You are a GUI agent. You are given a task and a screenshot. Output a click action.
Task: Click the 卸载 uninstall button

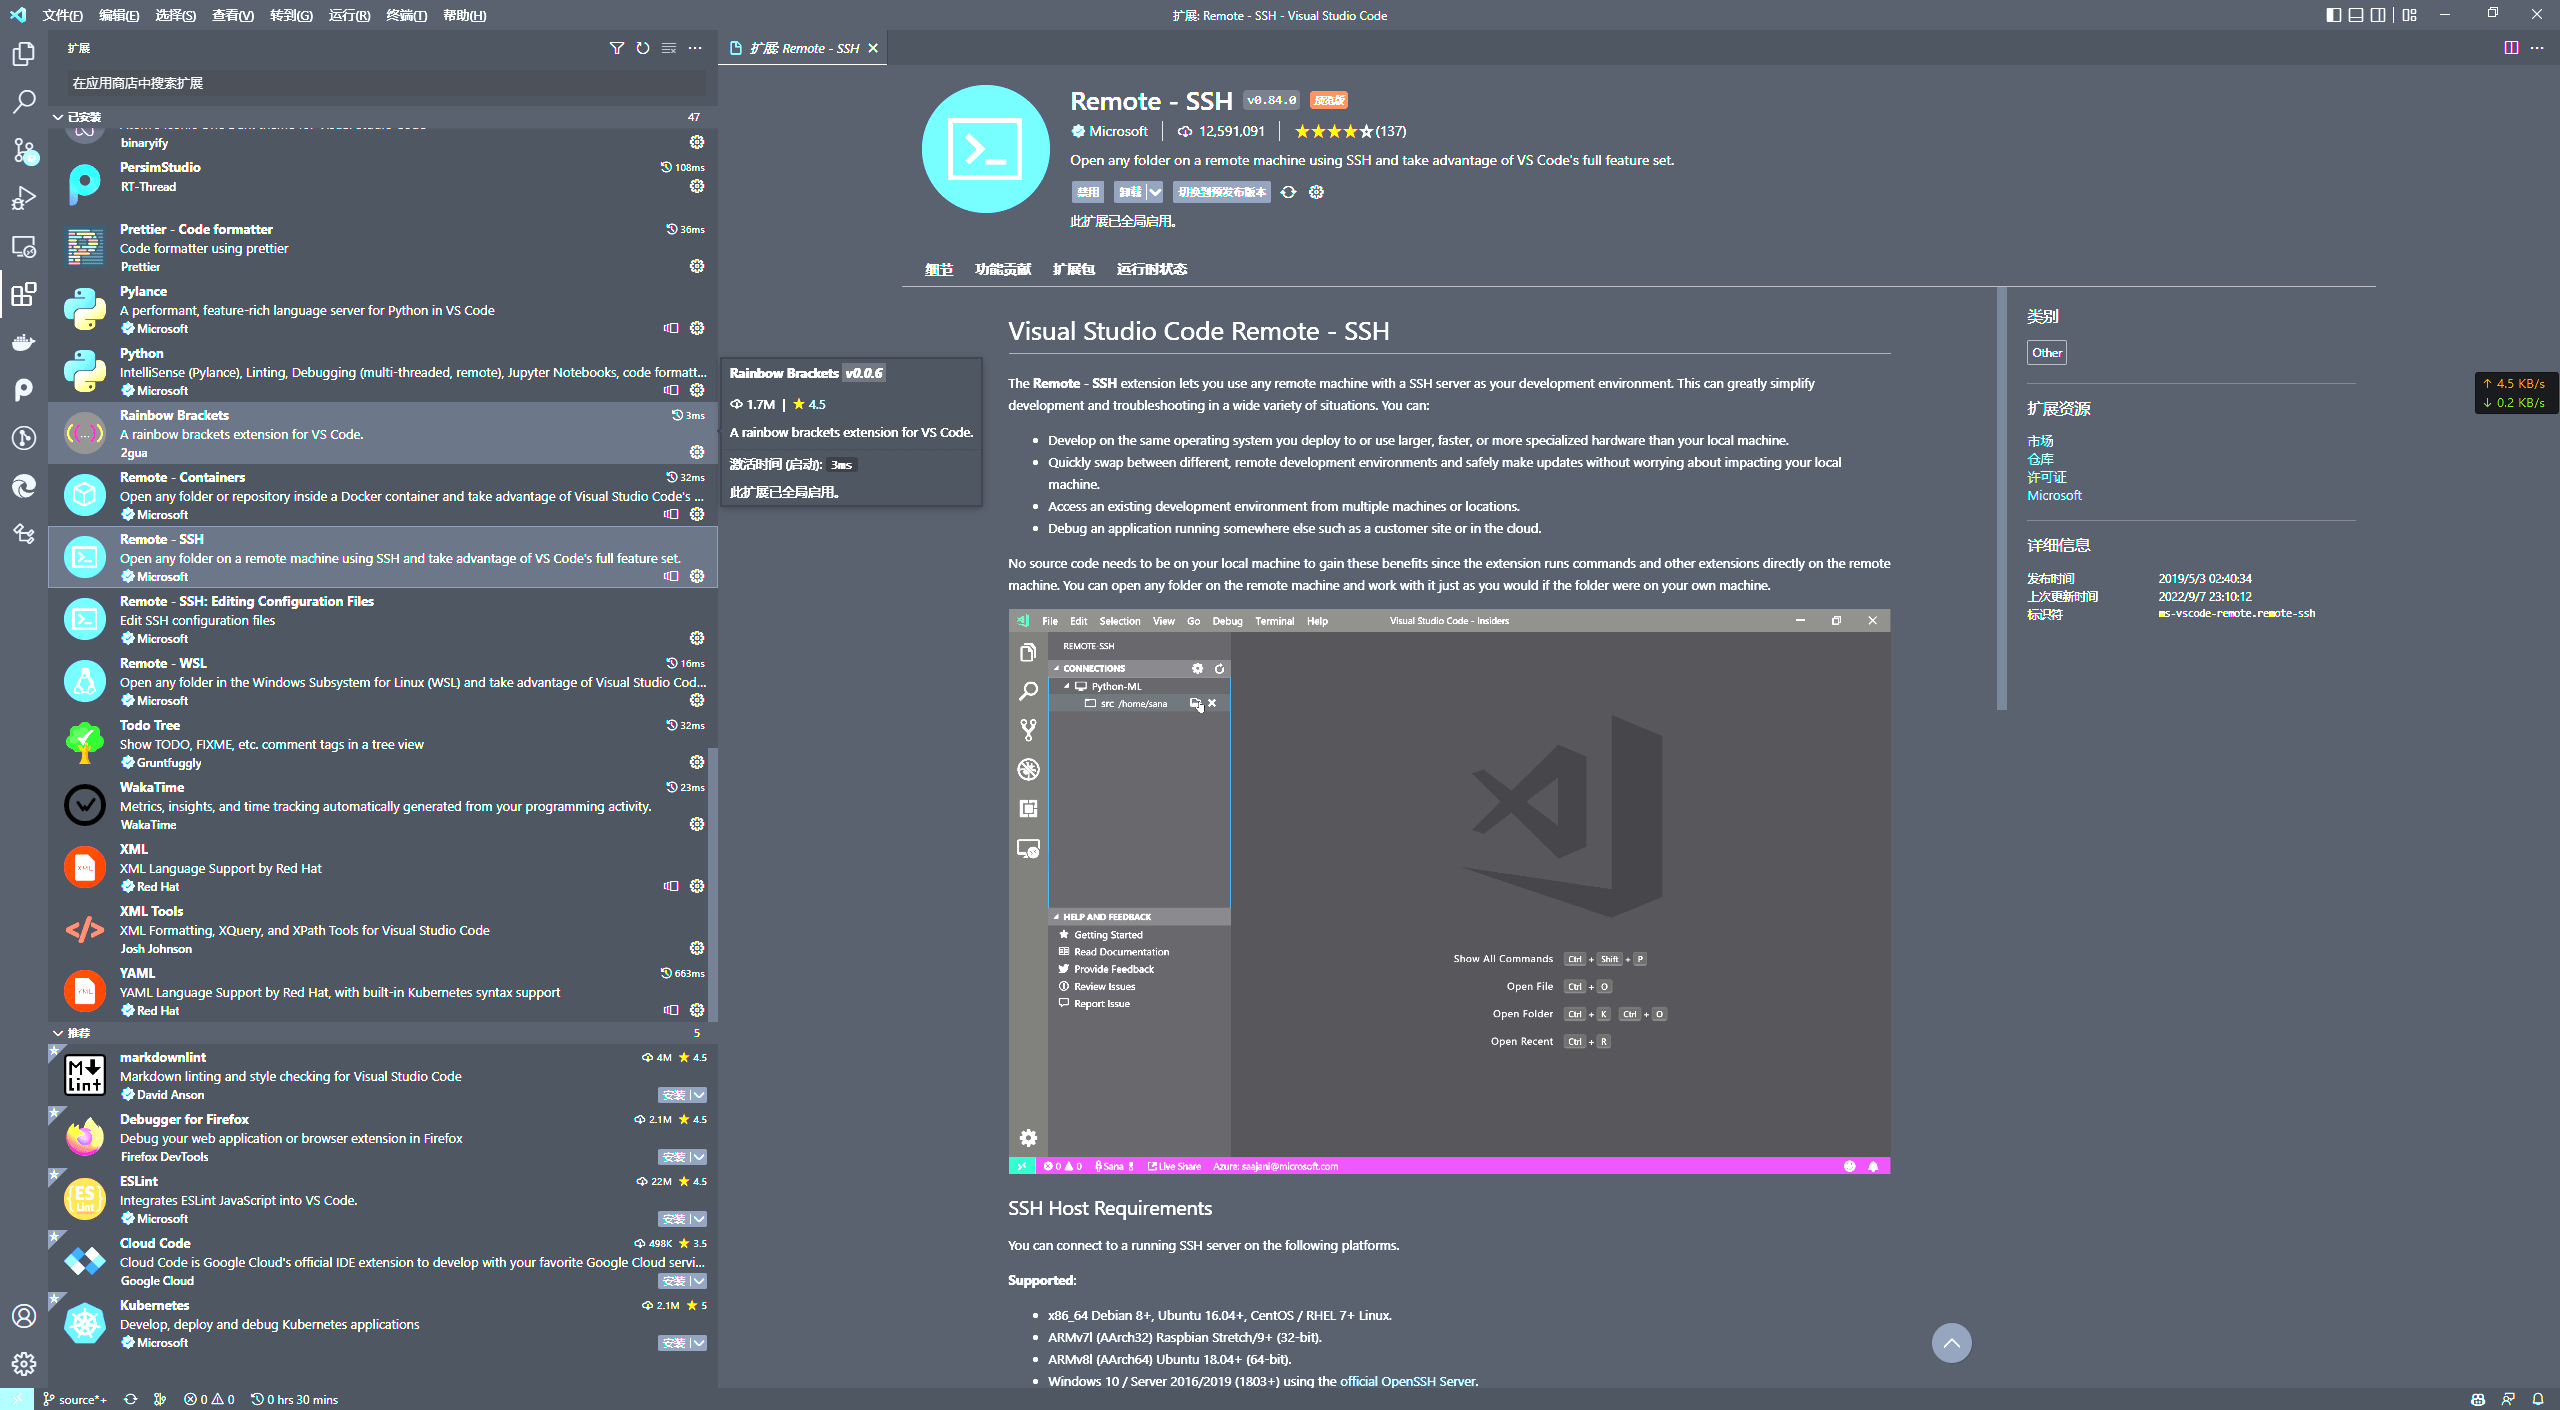pyautogui.click(x=1130, y=192)
